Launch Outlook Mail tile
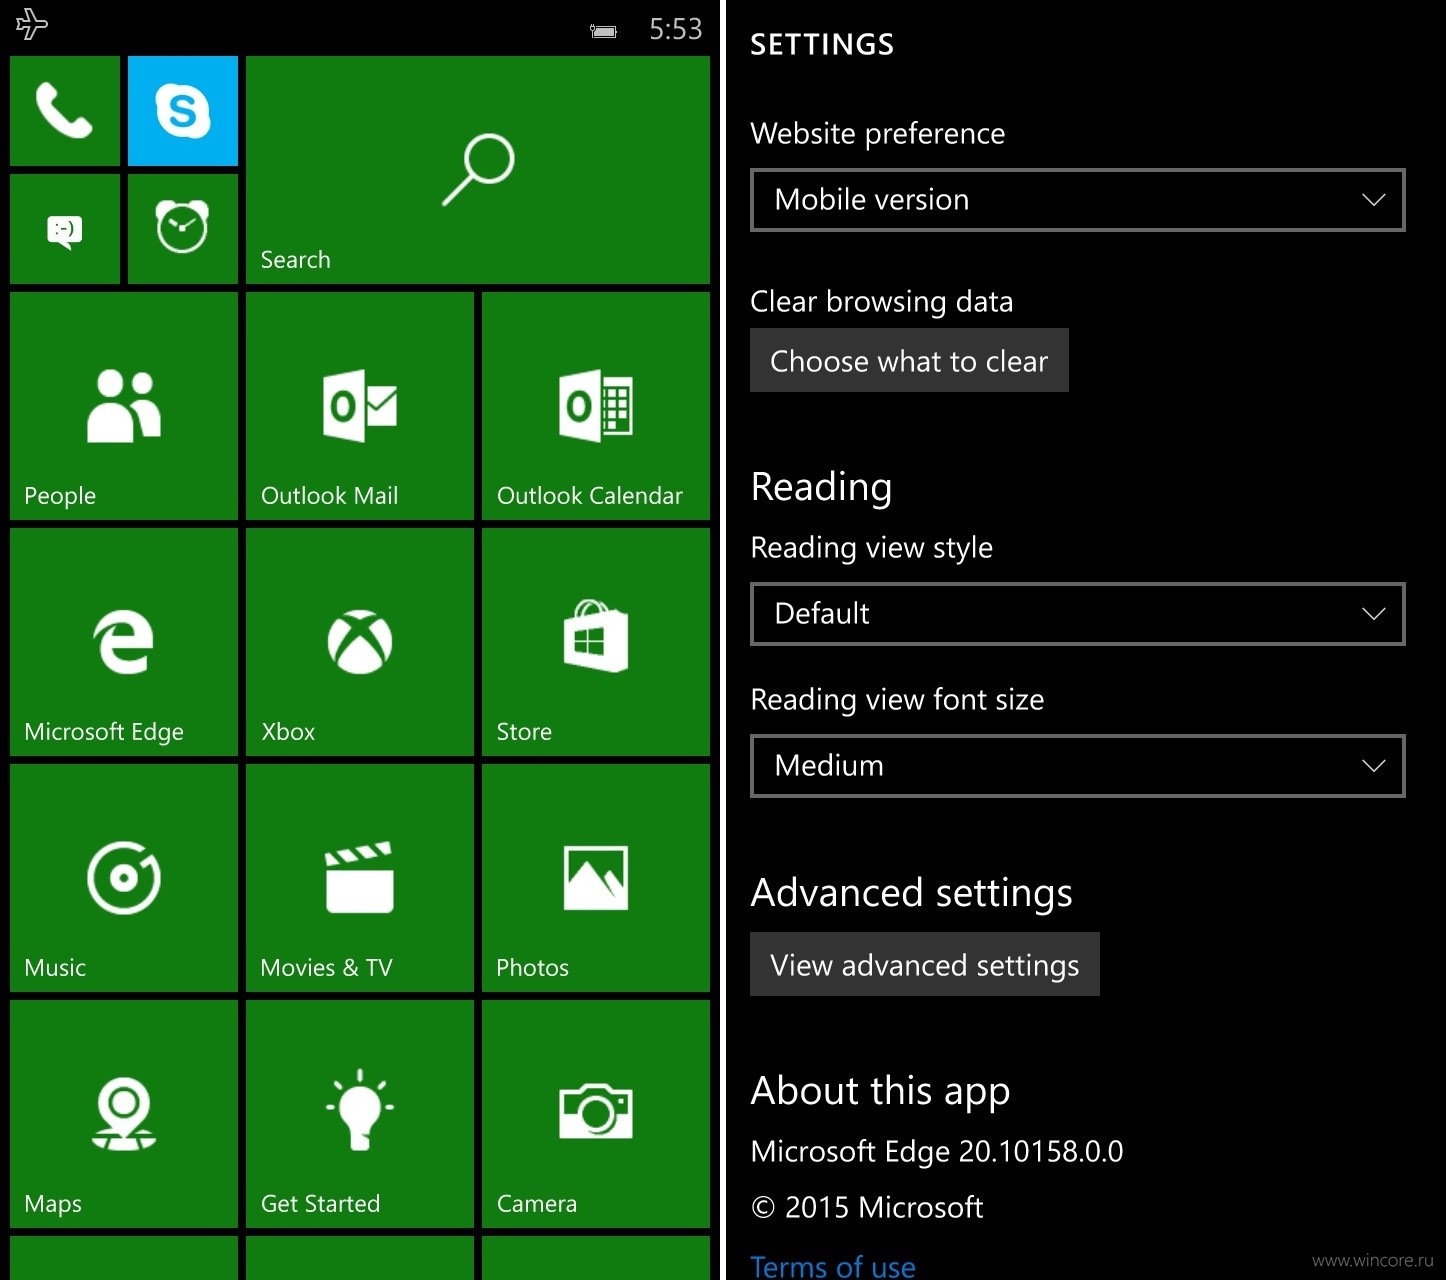The height and width of the screenshot is (1280, 1446). [x=360, y=406]
